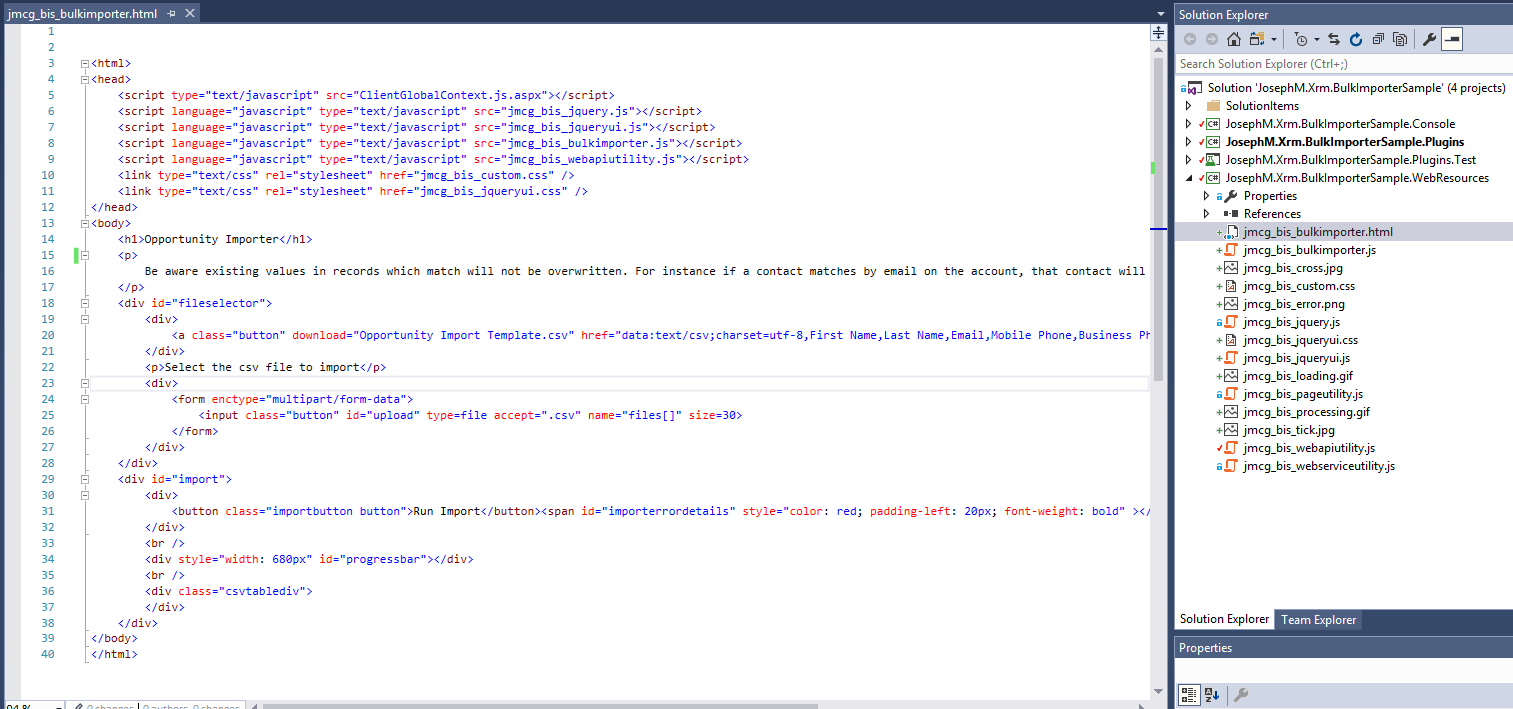Sort properties alphabetically in Properties panel

tap(1210, 694)
